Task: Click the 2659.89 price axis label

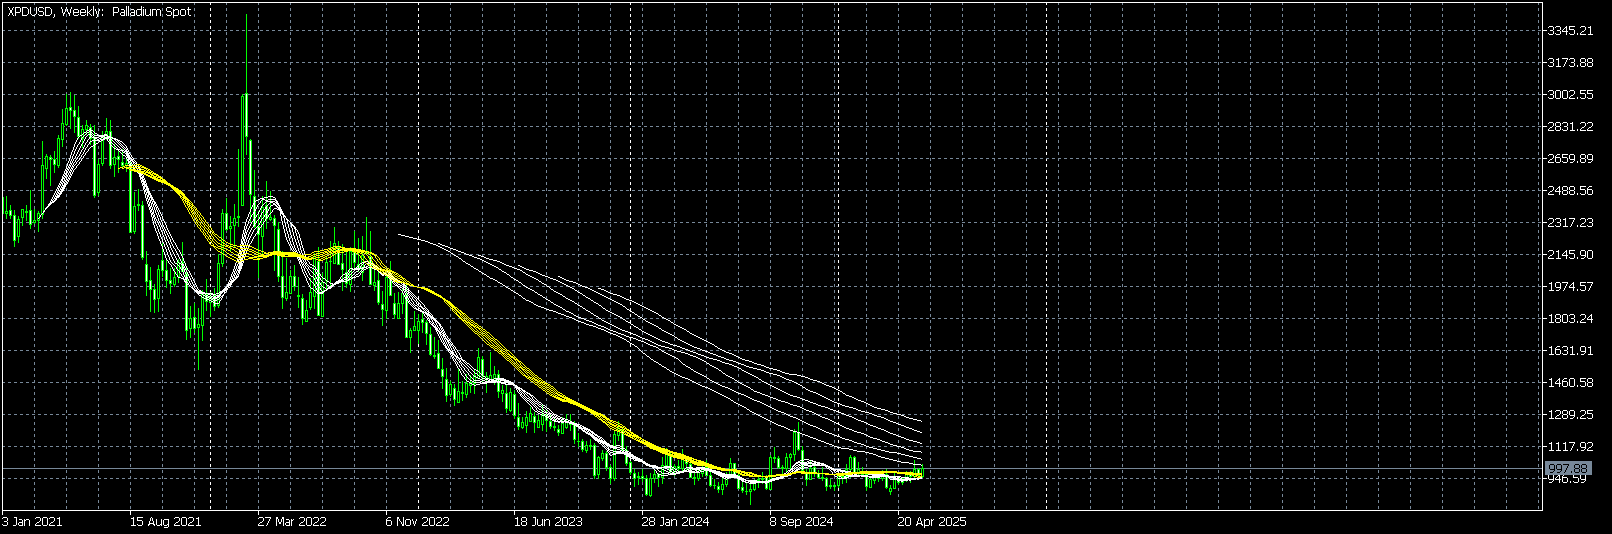Action: click(x=1569, y=159)
